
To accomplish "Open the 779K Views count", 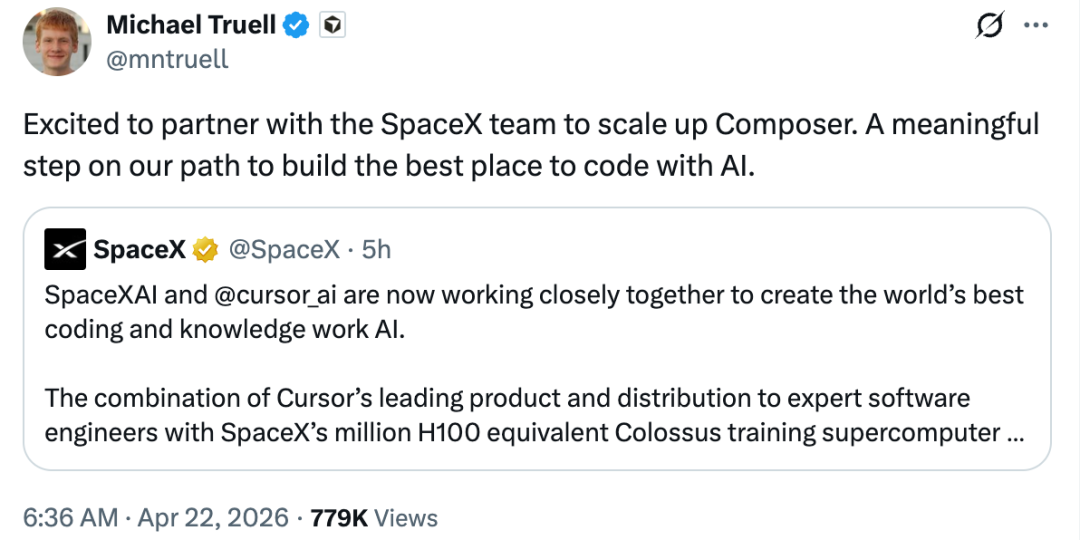I will coord(374,518).
